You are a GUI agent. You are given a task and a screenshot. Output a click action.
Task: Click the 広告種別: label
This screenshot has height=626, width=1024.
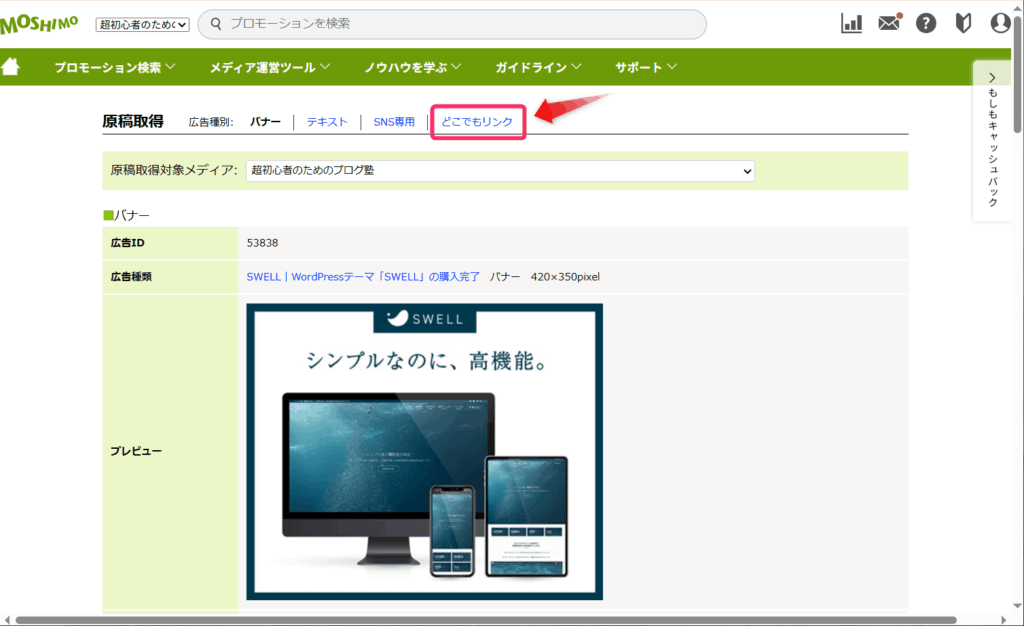pos(211,122)
